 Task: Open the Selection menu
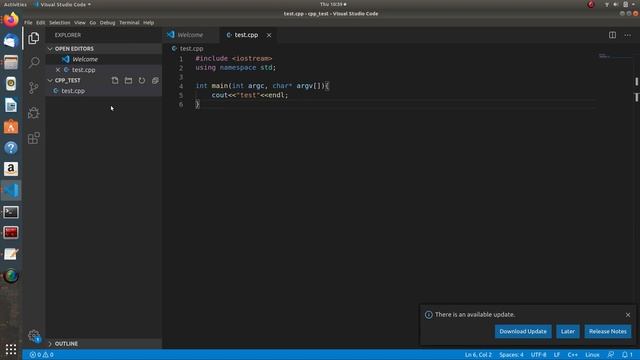(60, 23)
